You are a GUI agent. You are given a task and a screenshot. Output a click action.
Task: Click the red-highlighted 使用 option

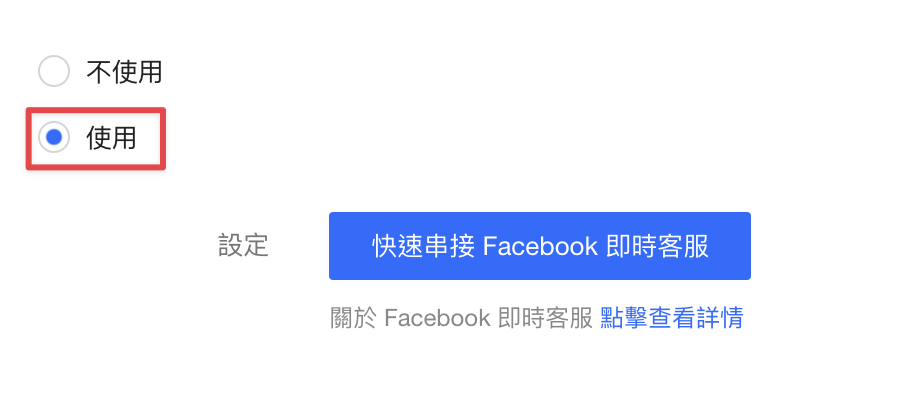(x=96, y=139)
